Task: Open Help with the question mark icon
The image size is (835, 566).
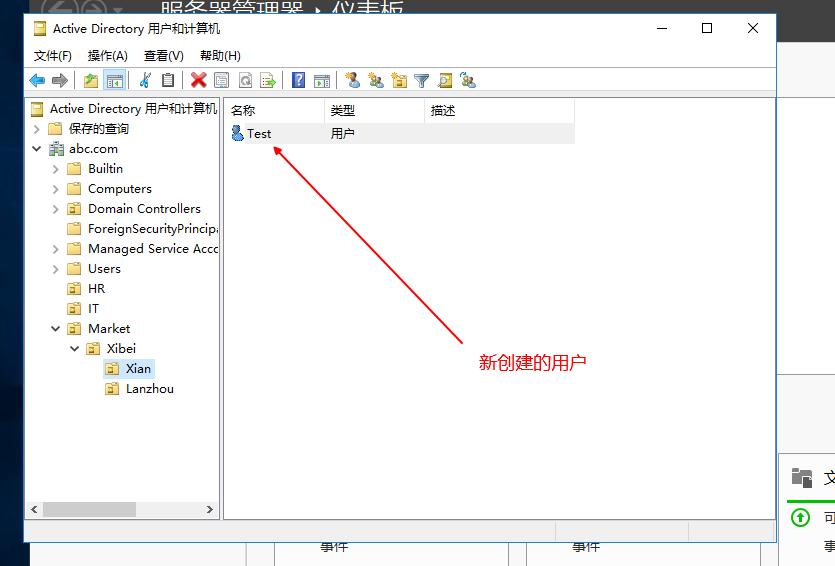Action: click(298, 80)
